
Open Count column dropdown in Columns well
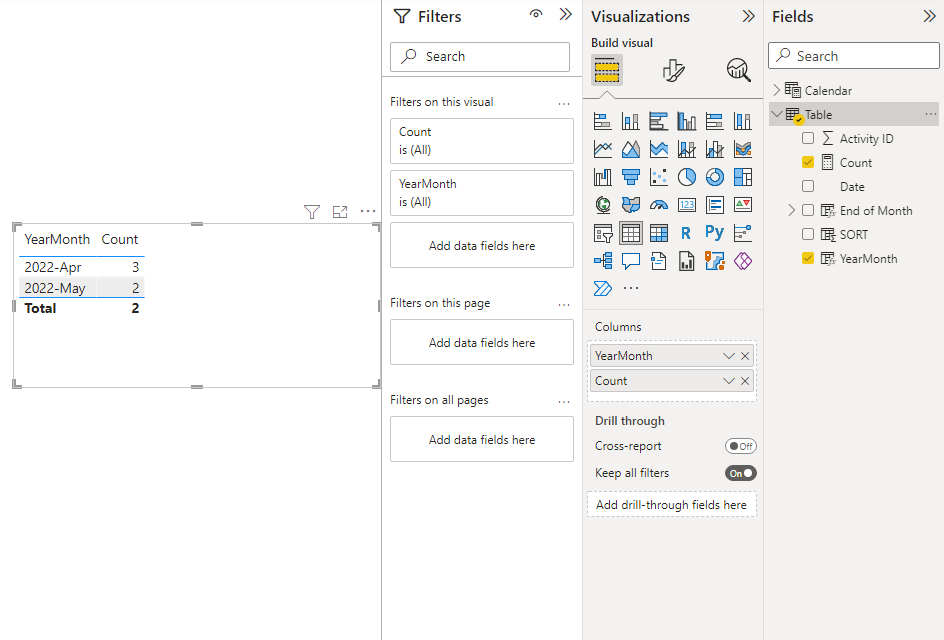728,381
